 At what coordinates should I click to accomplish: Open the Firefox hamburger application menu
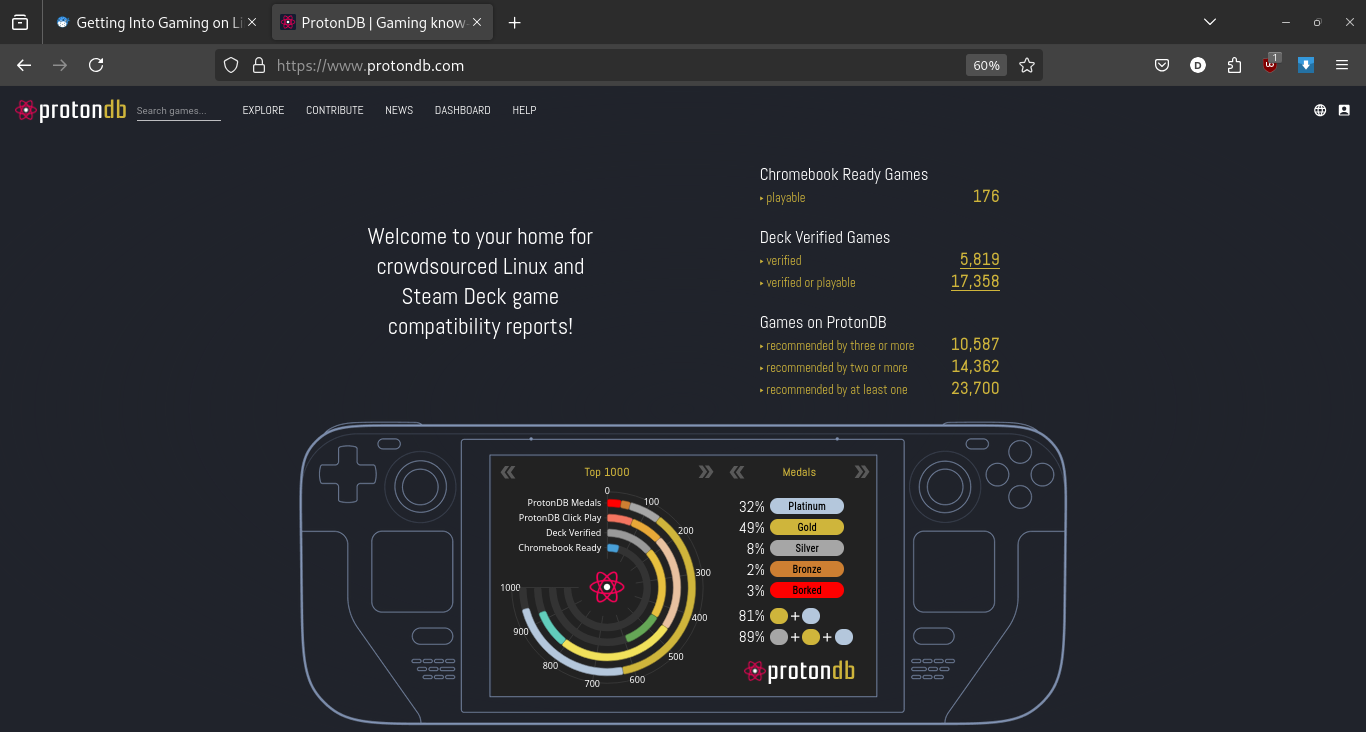(1342, 65)
